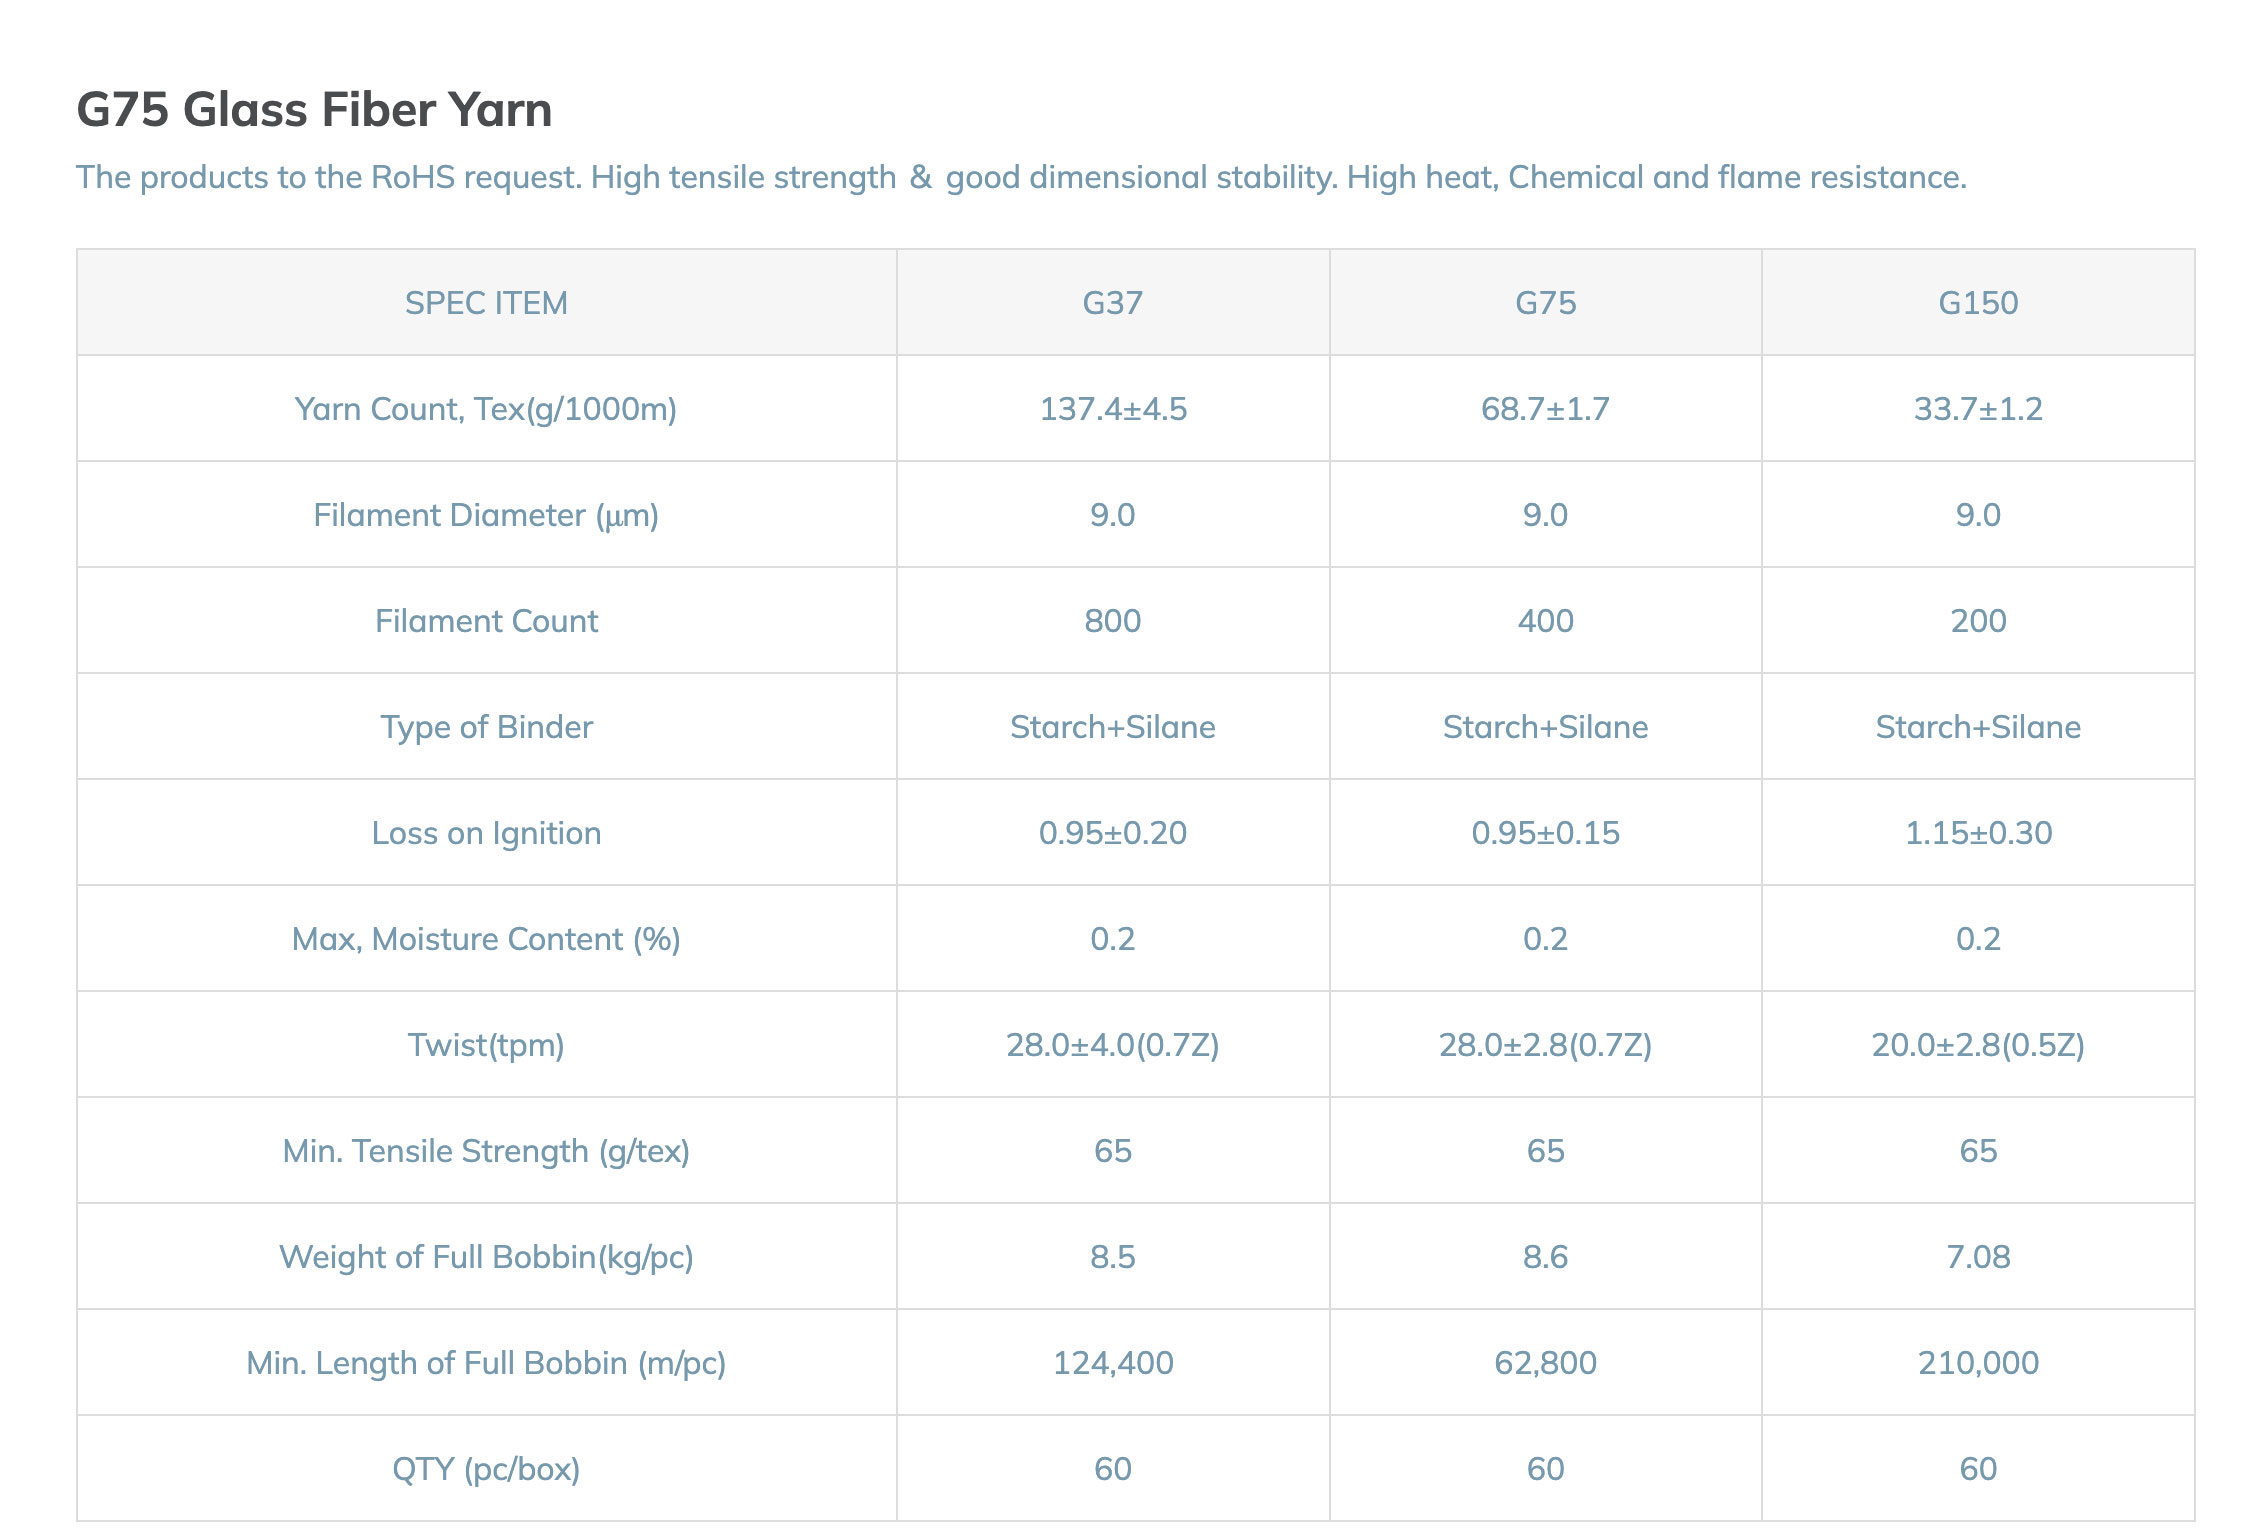Image resolution: width=2248 pixels, height=1530 pixels.
Task: Select the G150 column header
Action: (x=1977, y=303)
